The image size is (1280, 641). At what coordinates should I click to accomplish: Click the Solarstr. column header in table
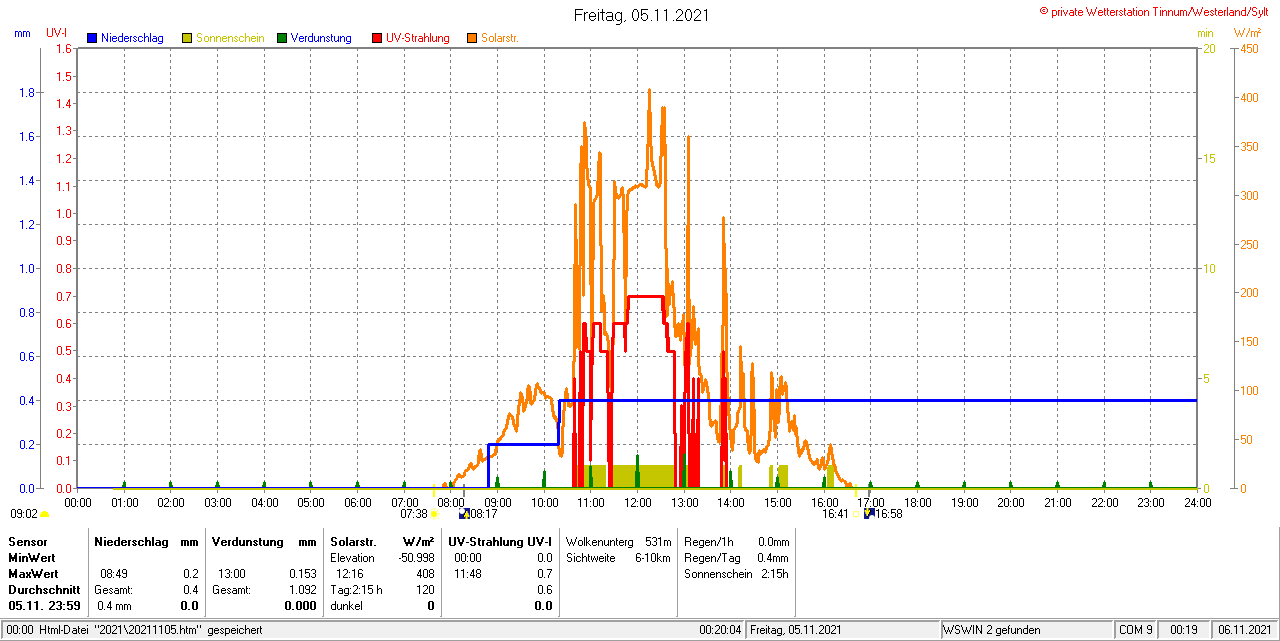352,541
